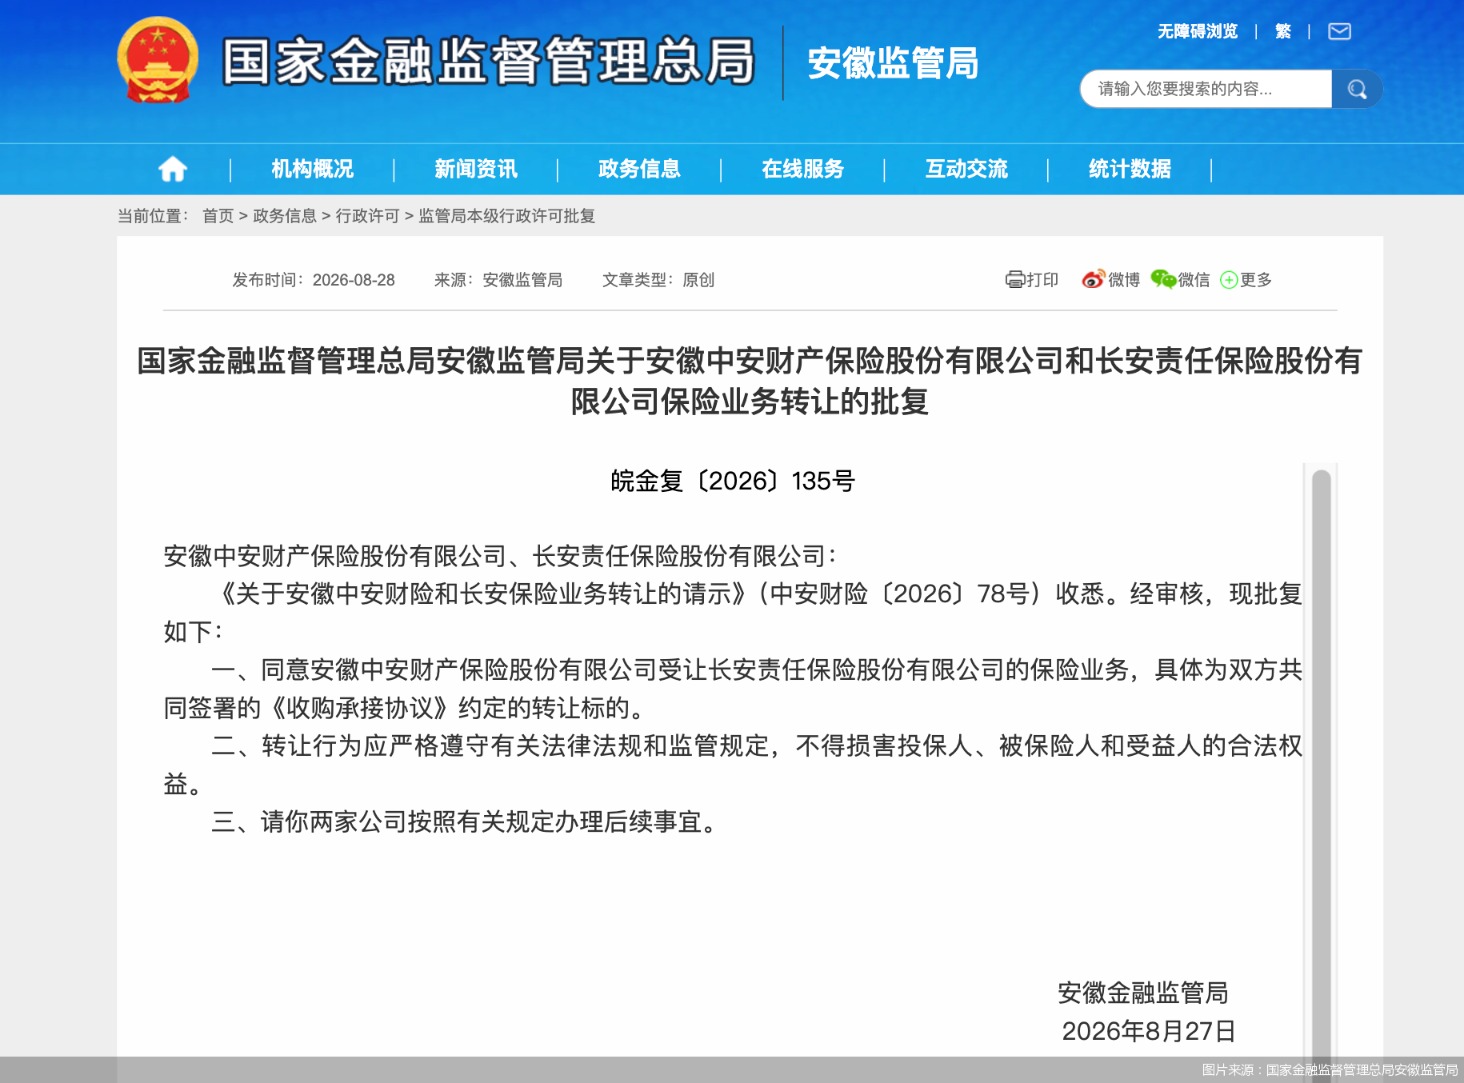Viewport: 1464px width, 1083px height.
Task: Click the printer icon for 打印
Action: click(x=1015, y=280)
